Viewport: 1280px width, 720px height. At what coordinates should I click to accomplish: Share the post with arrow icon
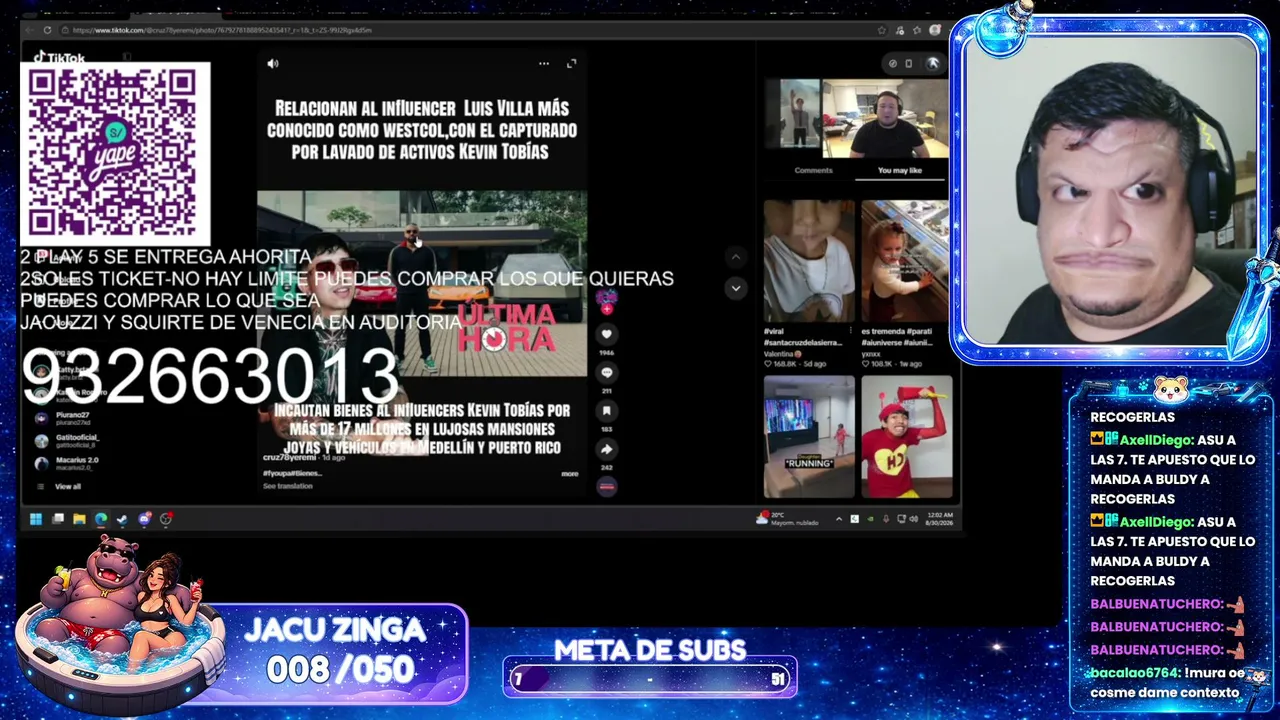[606, 449]
